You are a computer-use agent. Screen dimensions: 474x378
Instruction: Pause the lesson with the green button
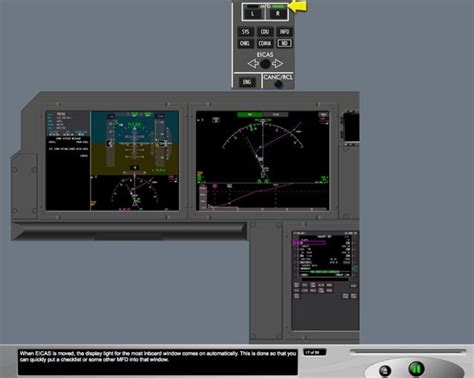pos(416,368)
